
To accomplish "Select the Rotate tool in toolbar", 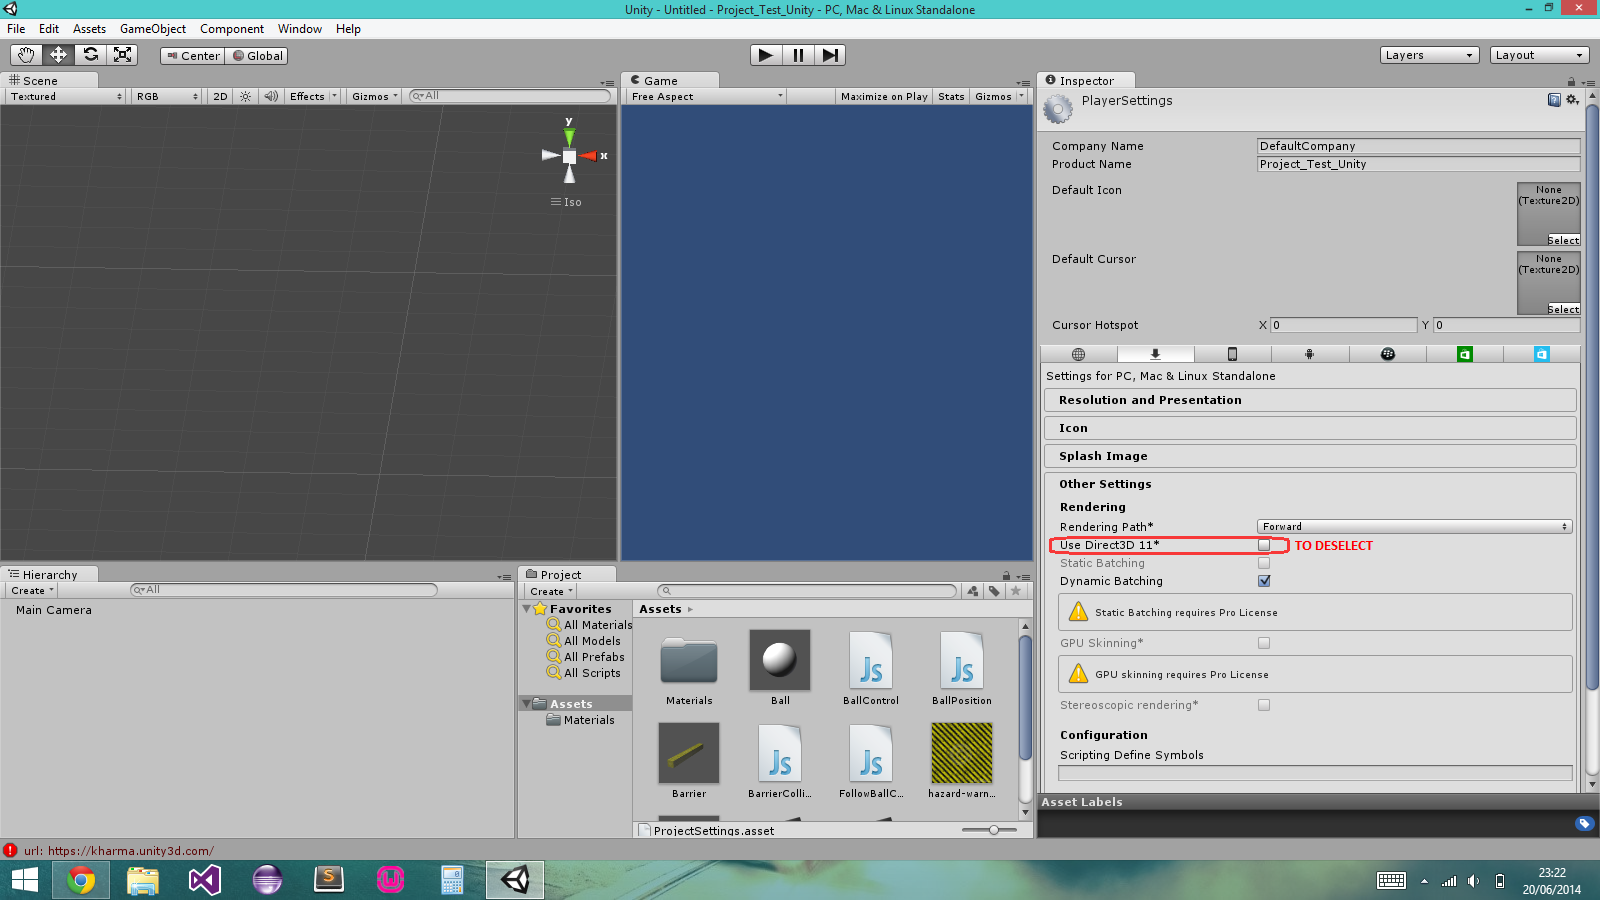I will [90, 55].
